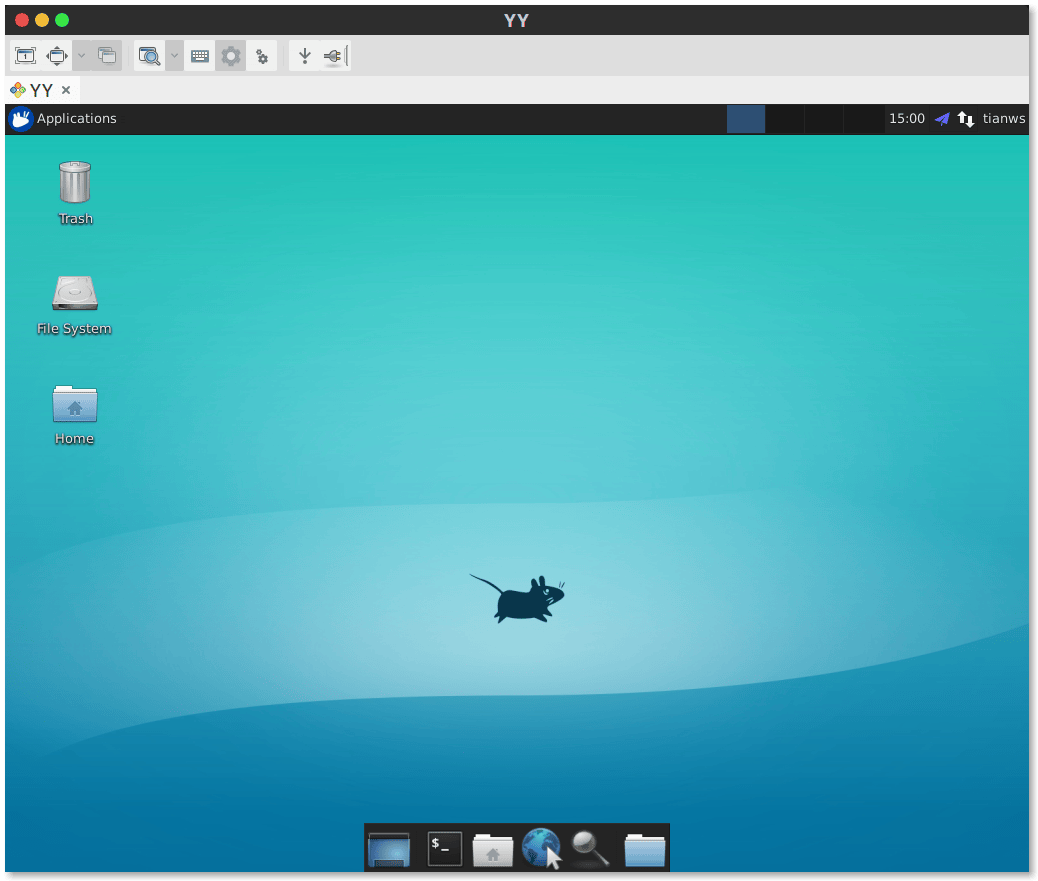Viewport: 1038px width, 881px height.
Task: Switch to the second workspace in the pager
Action: [x=785, y=119]
